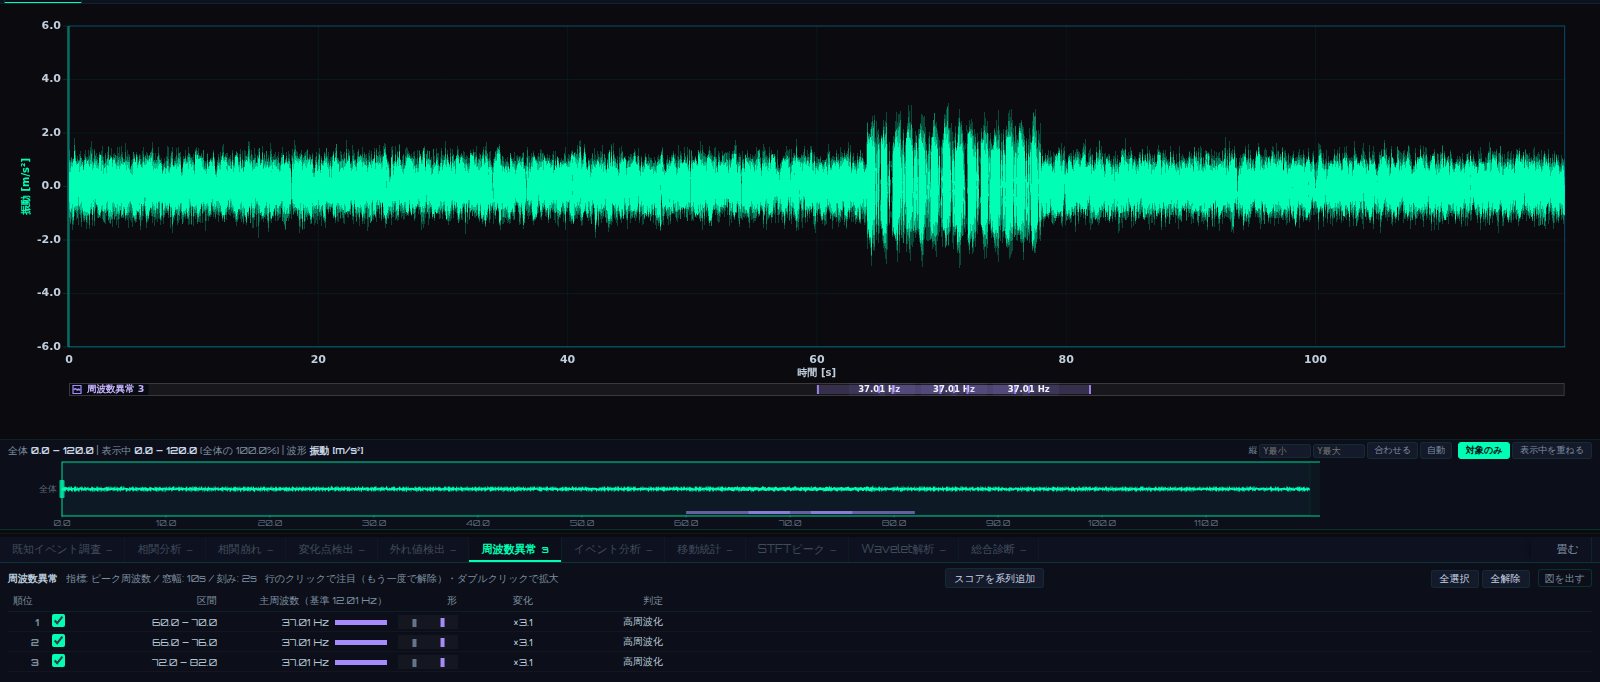Click the 順位 column header
Screen dimensions: 1600x682
[x=23, y=601]
